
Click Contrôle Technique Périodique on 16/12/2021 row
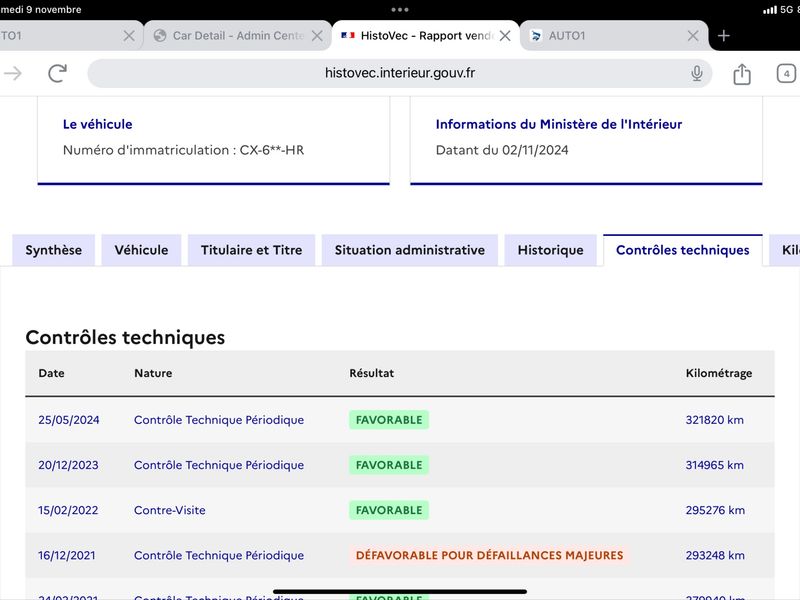pyautogui.click(x=219, y=555)
